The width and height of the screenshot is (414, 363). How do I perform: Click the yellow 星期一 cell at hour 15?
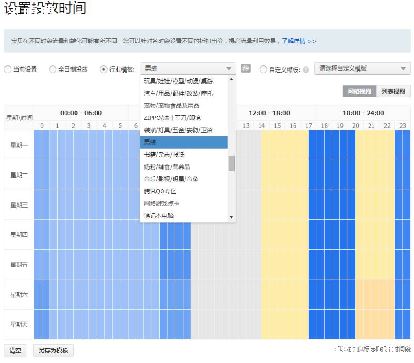point(277,145)
